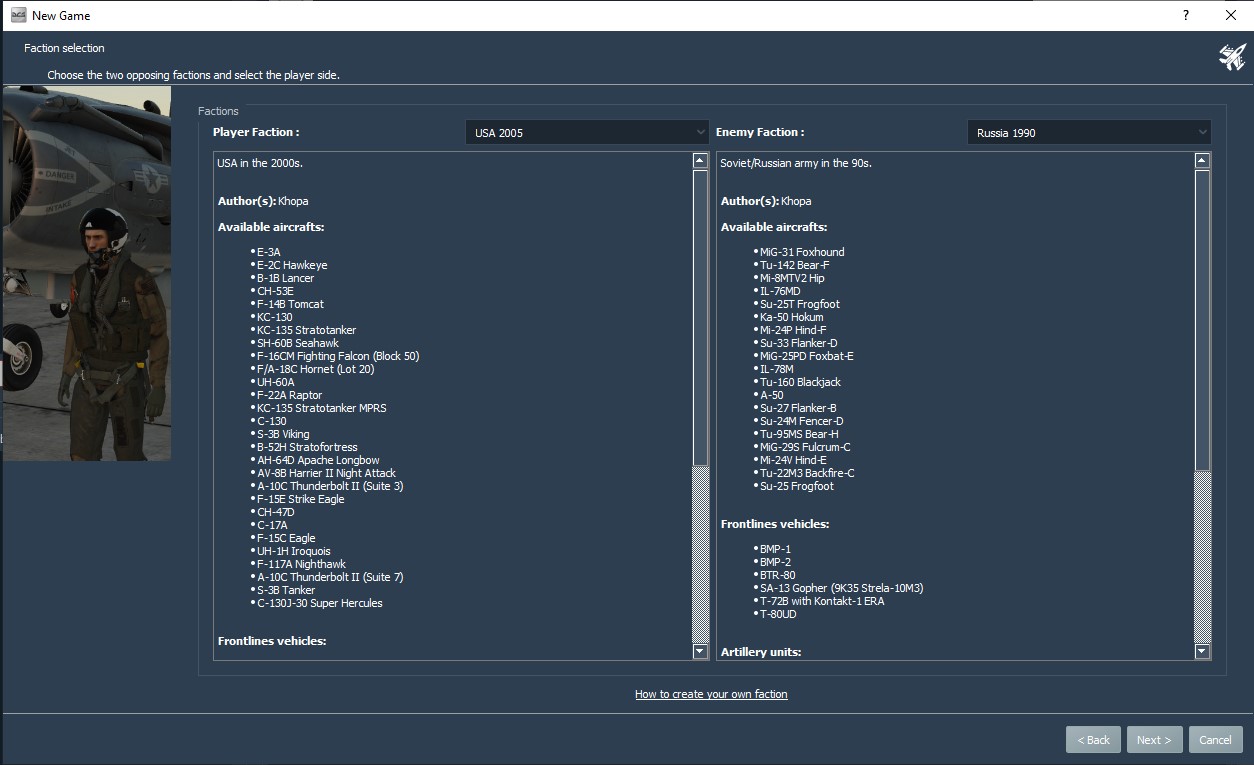Click 'F-117A Nighthawk' entry
The height and width of the screenshot is (765, 1254).
tap(301, 564)
